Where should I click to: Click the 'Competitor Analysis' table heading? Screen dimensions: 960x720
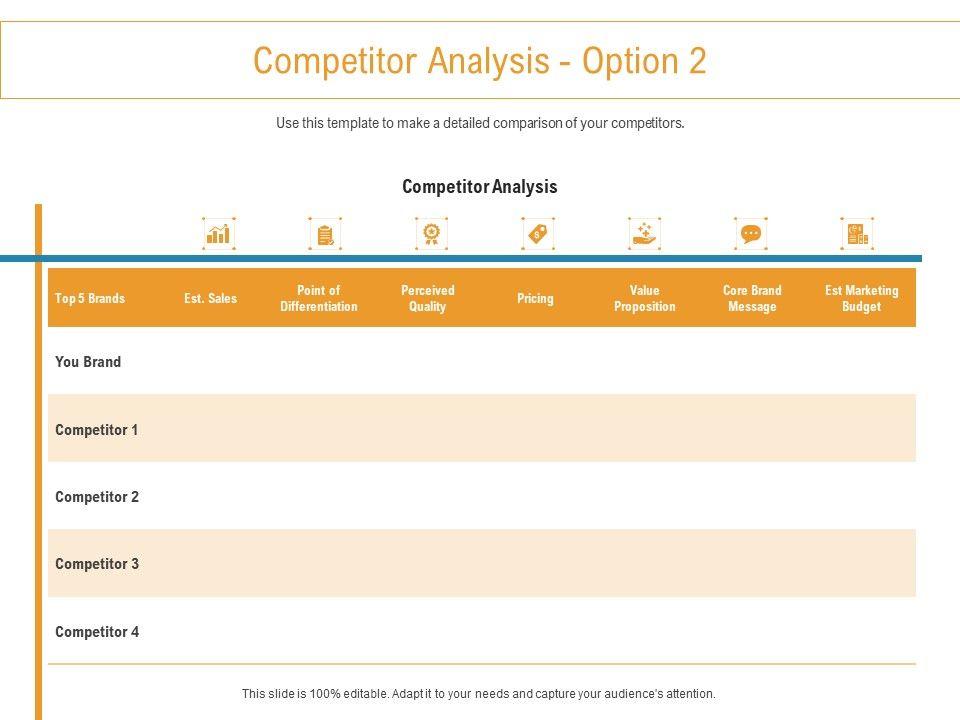480,187
